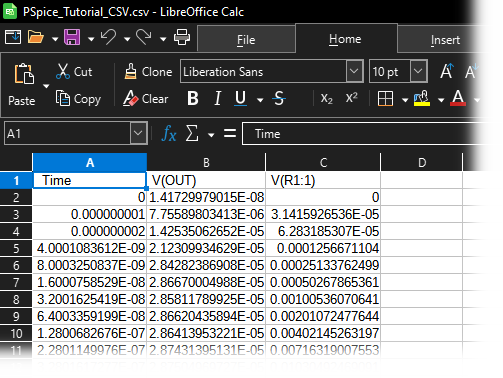Select column B header
503x378 pixels.
pyautogui.click(x=206, y=163)
